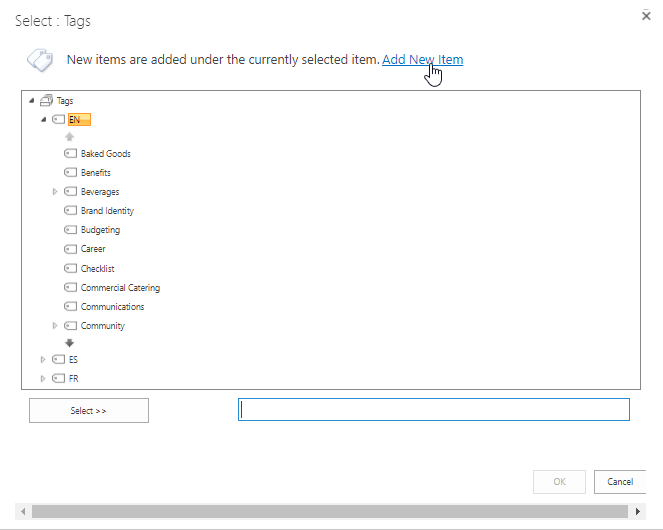Click the tag icon next to EN
This screenshot has height=530, width=663.
click(x=58, y=120)
